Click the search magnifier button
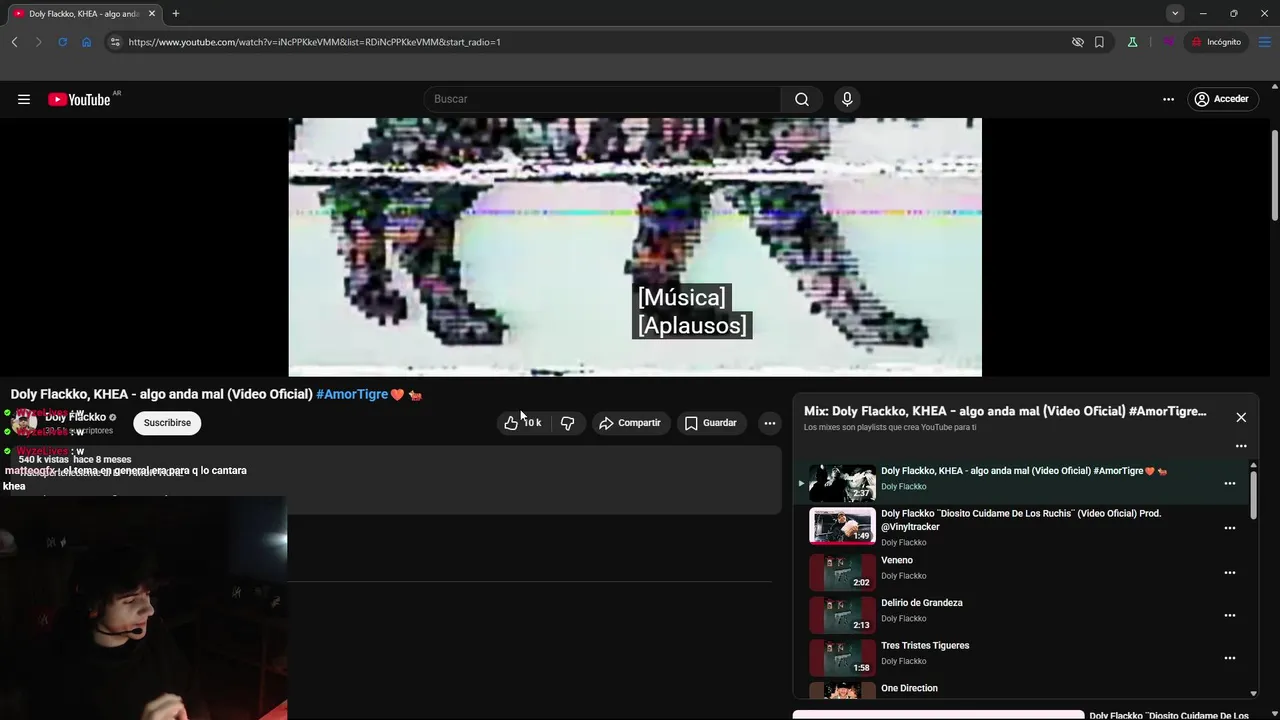Image resolution: width=1280 pixels, height=720 pixels. (802, 99)
